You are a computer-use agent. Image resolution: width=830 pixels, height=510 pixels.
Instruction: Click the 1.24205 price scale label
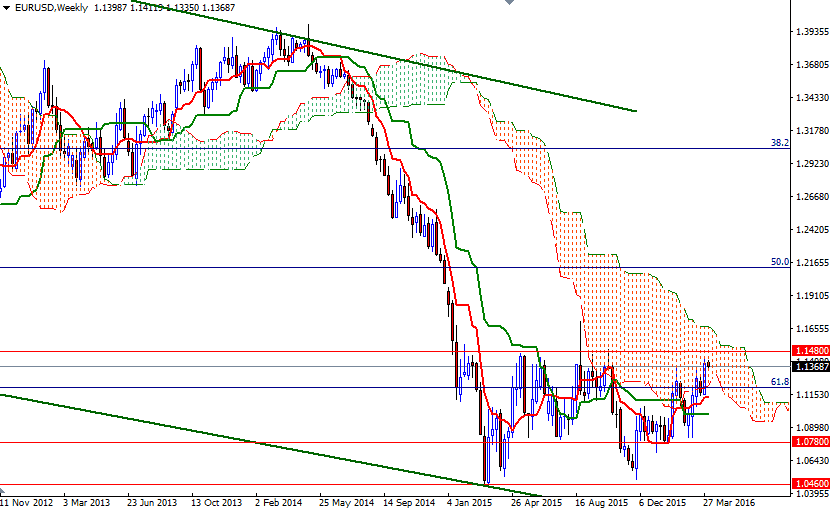pos(812,230)
